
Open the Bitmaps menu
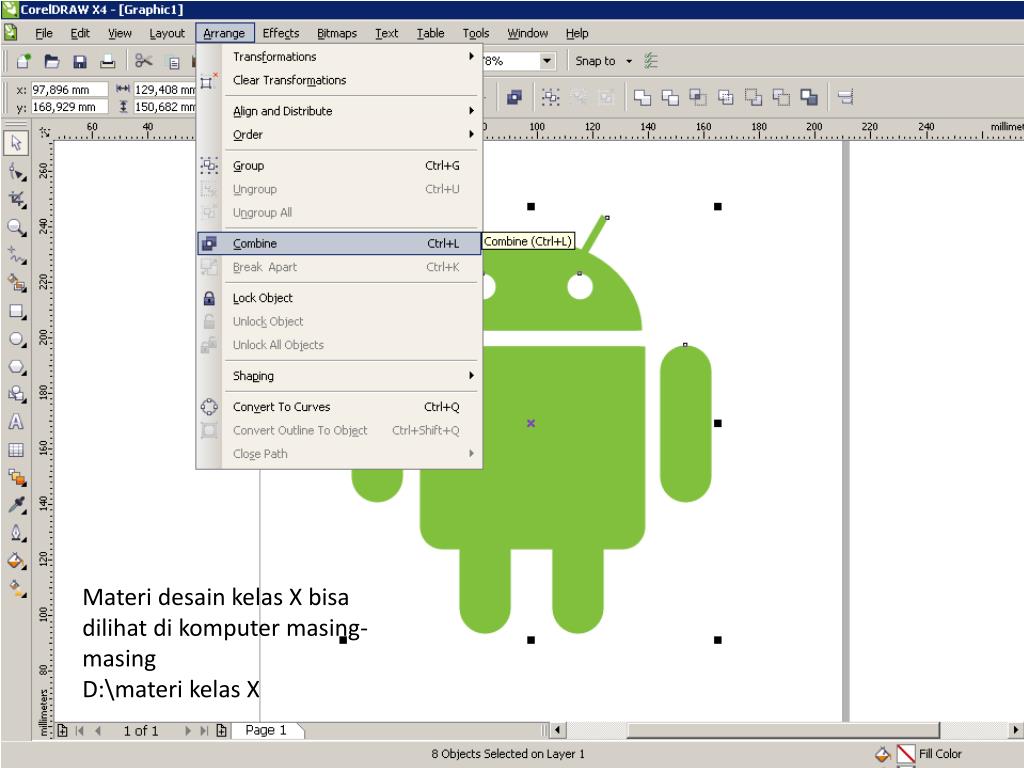click(x=337, y=33)
